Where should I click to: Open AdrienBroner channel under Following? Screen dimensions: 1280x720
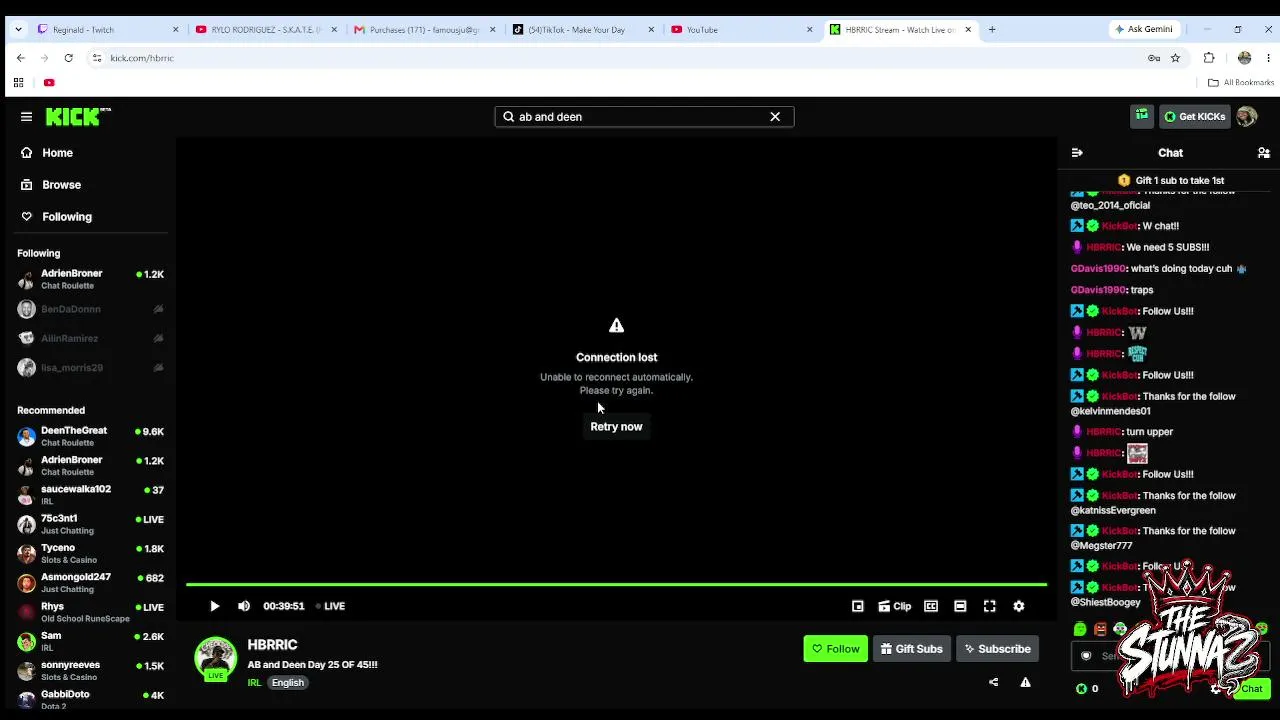pyautogui.click(x=90, y=279)
